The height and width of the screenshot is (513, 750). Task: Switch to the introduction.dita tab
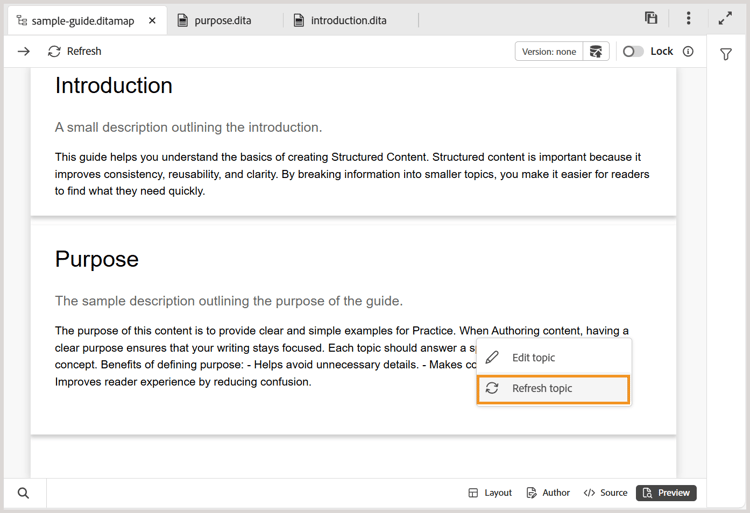coord(344,20)
